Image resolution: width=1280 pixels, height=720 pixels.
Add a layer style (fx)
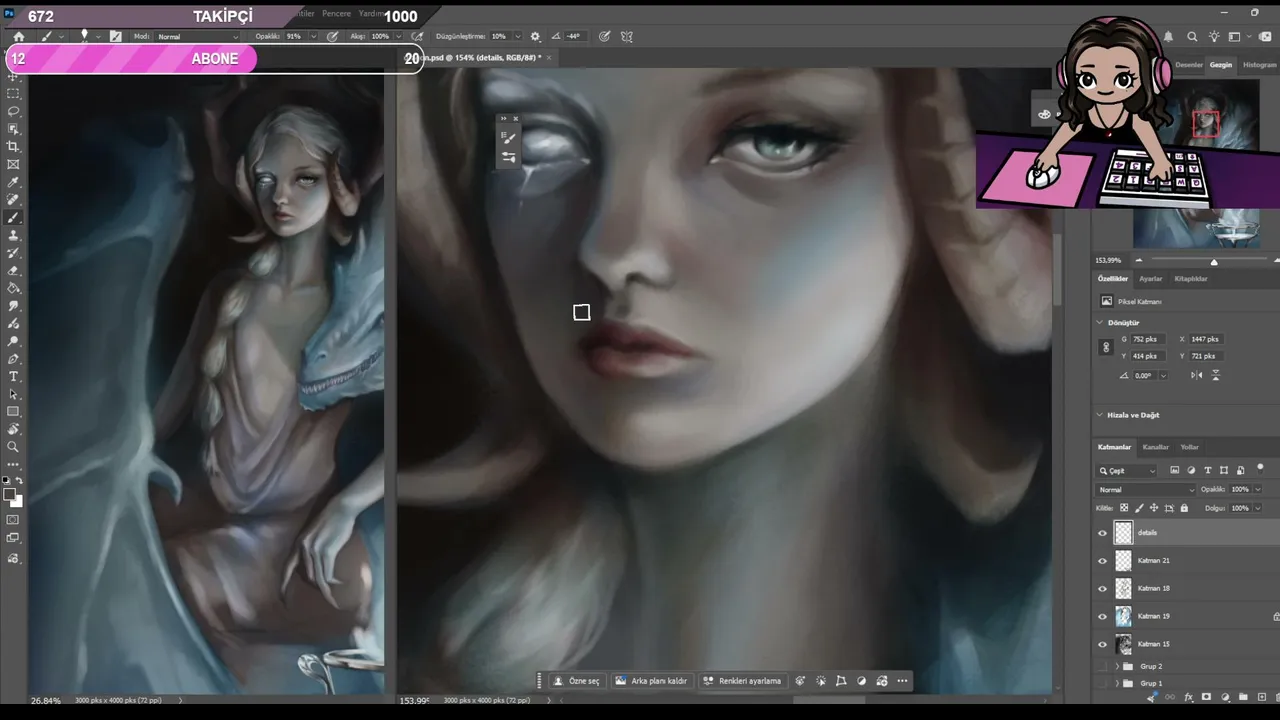pos(1188,697)
